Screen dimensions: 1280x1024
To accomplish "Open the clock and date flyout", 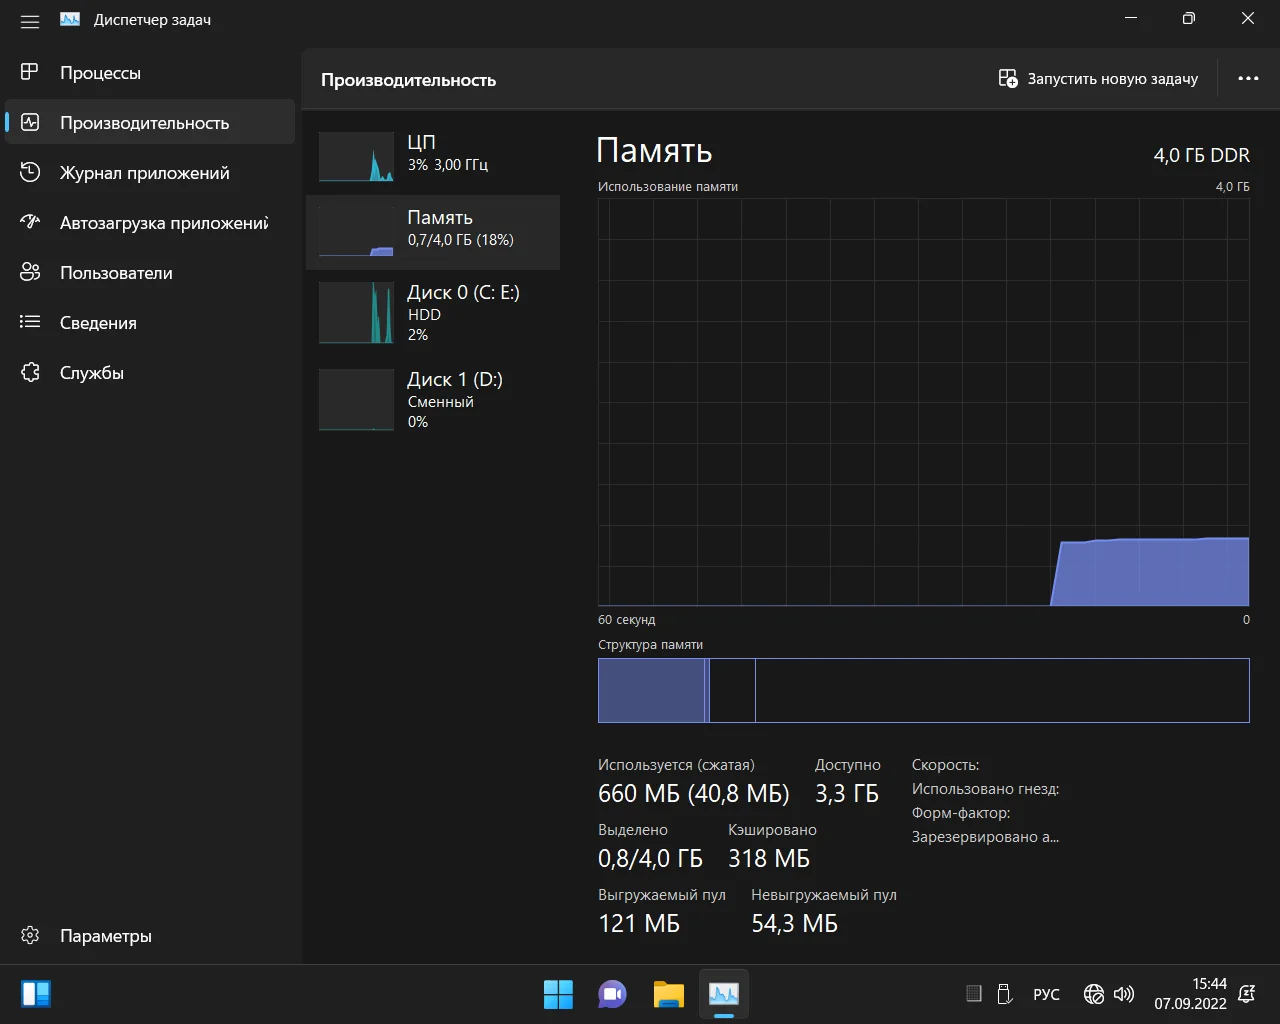I will (x=1190, y=994).
